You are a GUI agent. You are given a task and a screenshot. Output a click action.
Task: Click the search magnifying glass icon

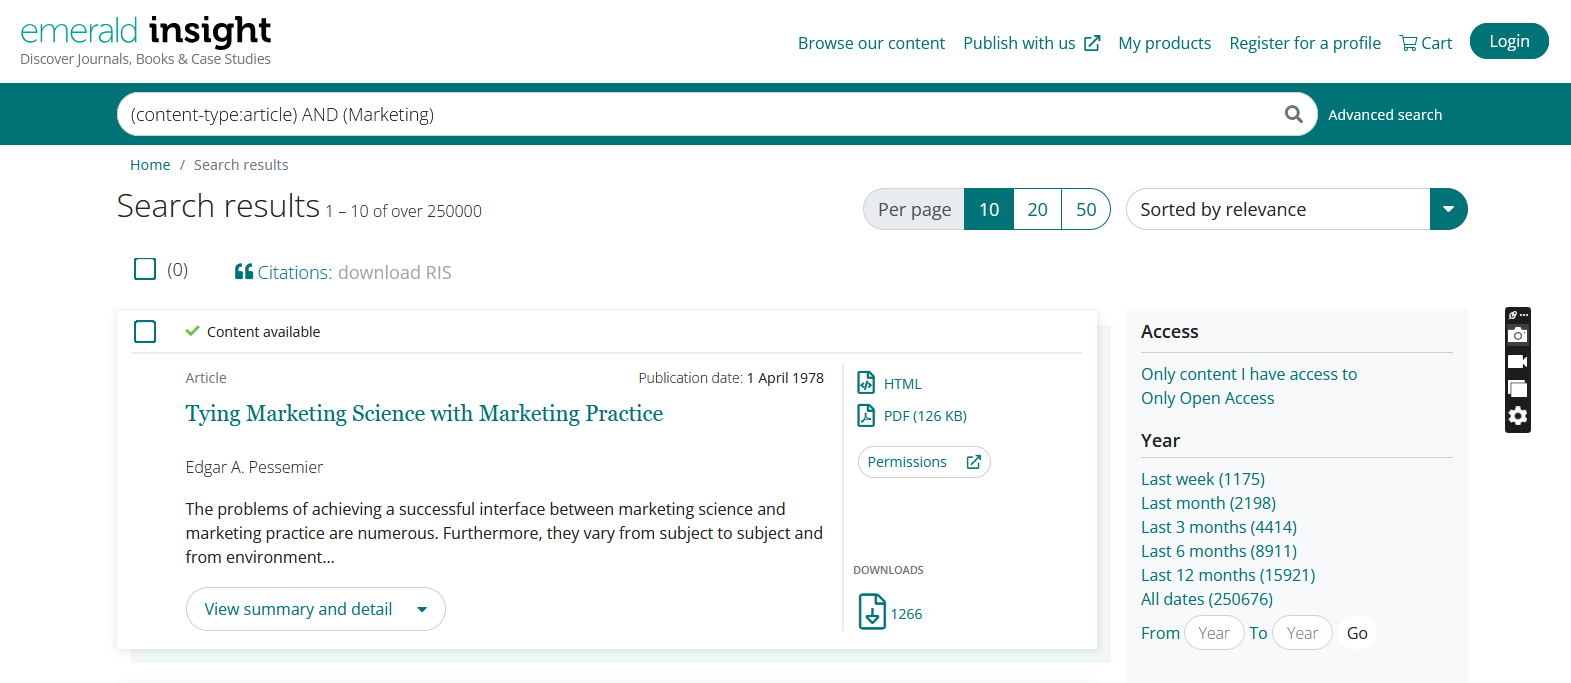tap(1293, 114)
